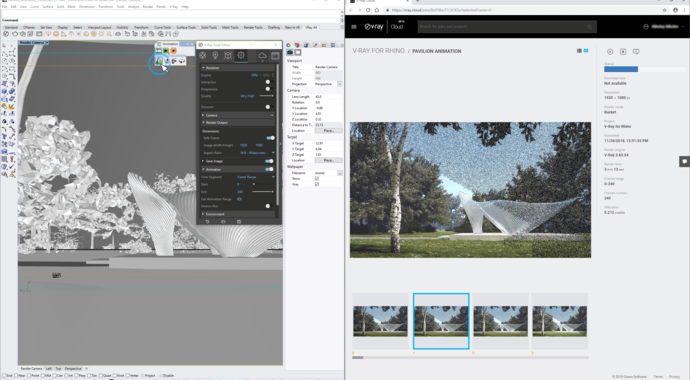
Task: Open the user account dropdown in V-Ray Cloud
Action: (664, 26)
